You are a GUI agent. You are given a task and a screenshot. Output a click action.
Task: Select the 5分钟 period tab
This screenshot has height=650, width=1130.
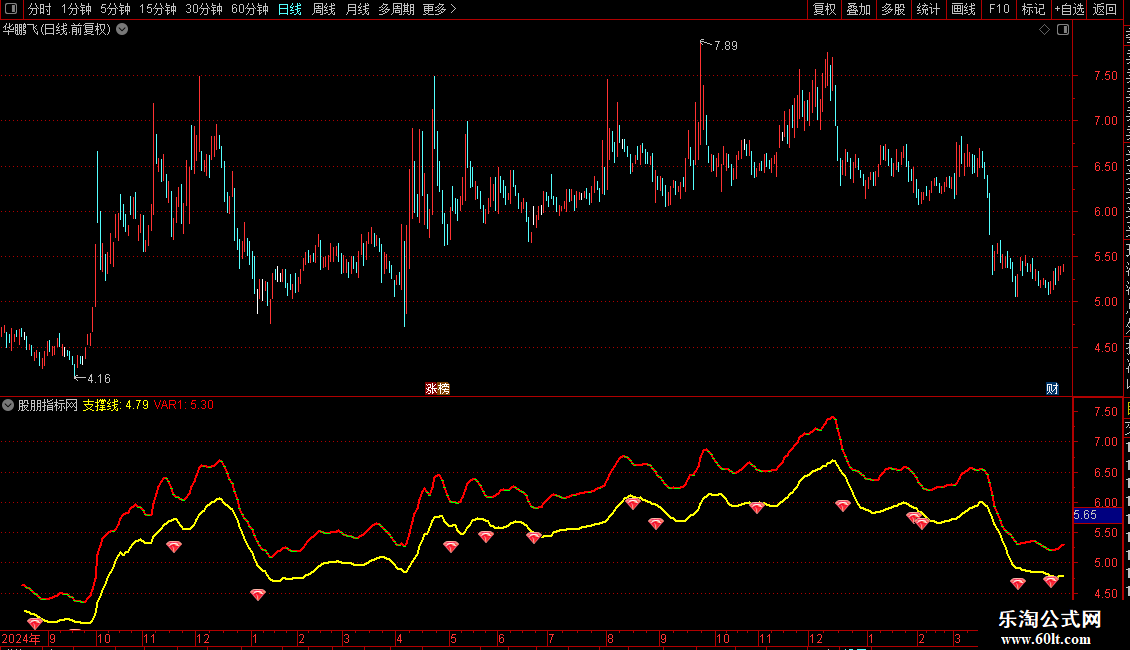coord(115,9)
